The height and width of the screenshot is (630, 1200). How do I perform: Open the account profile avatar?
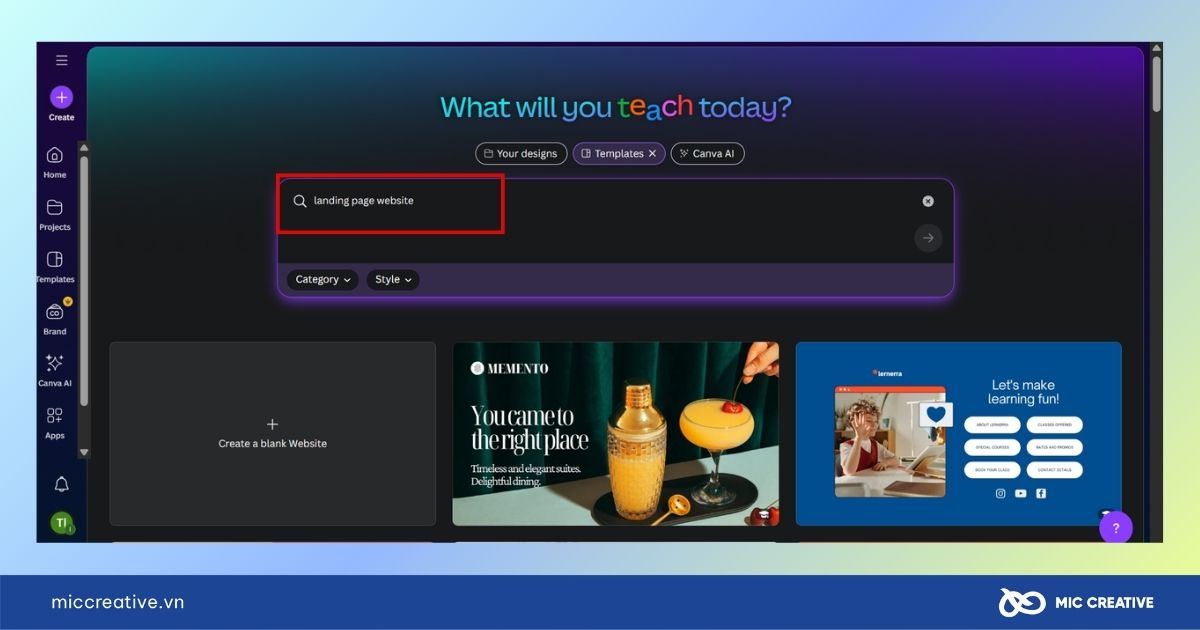click(x=61, y=522)
